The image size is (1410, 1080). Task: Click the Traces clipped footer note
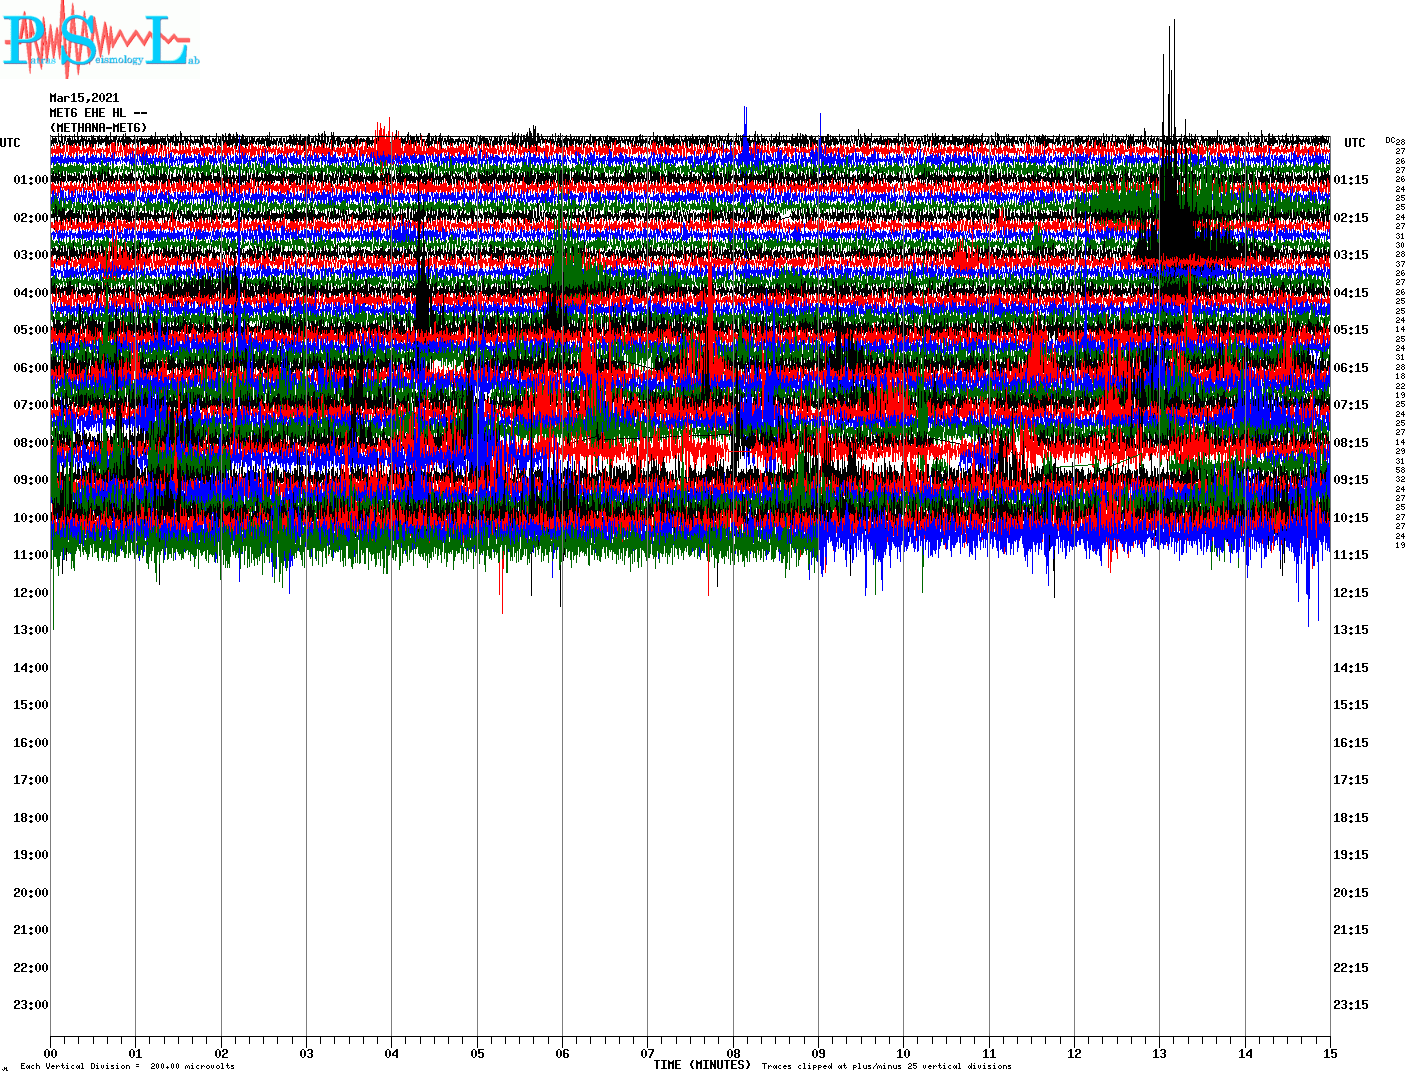tap(886, 1066)
